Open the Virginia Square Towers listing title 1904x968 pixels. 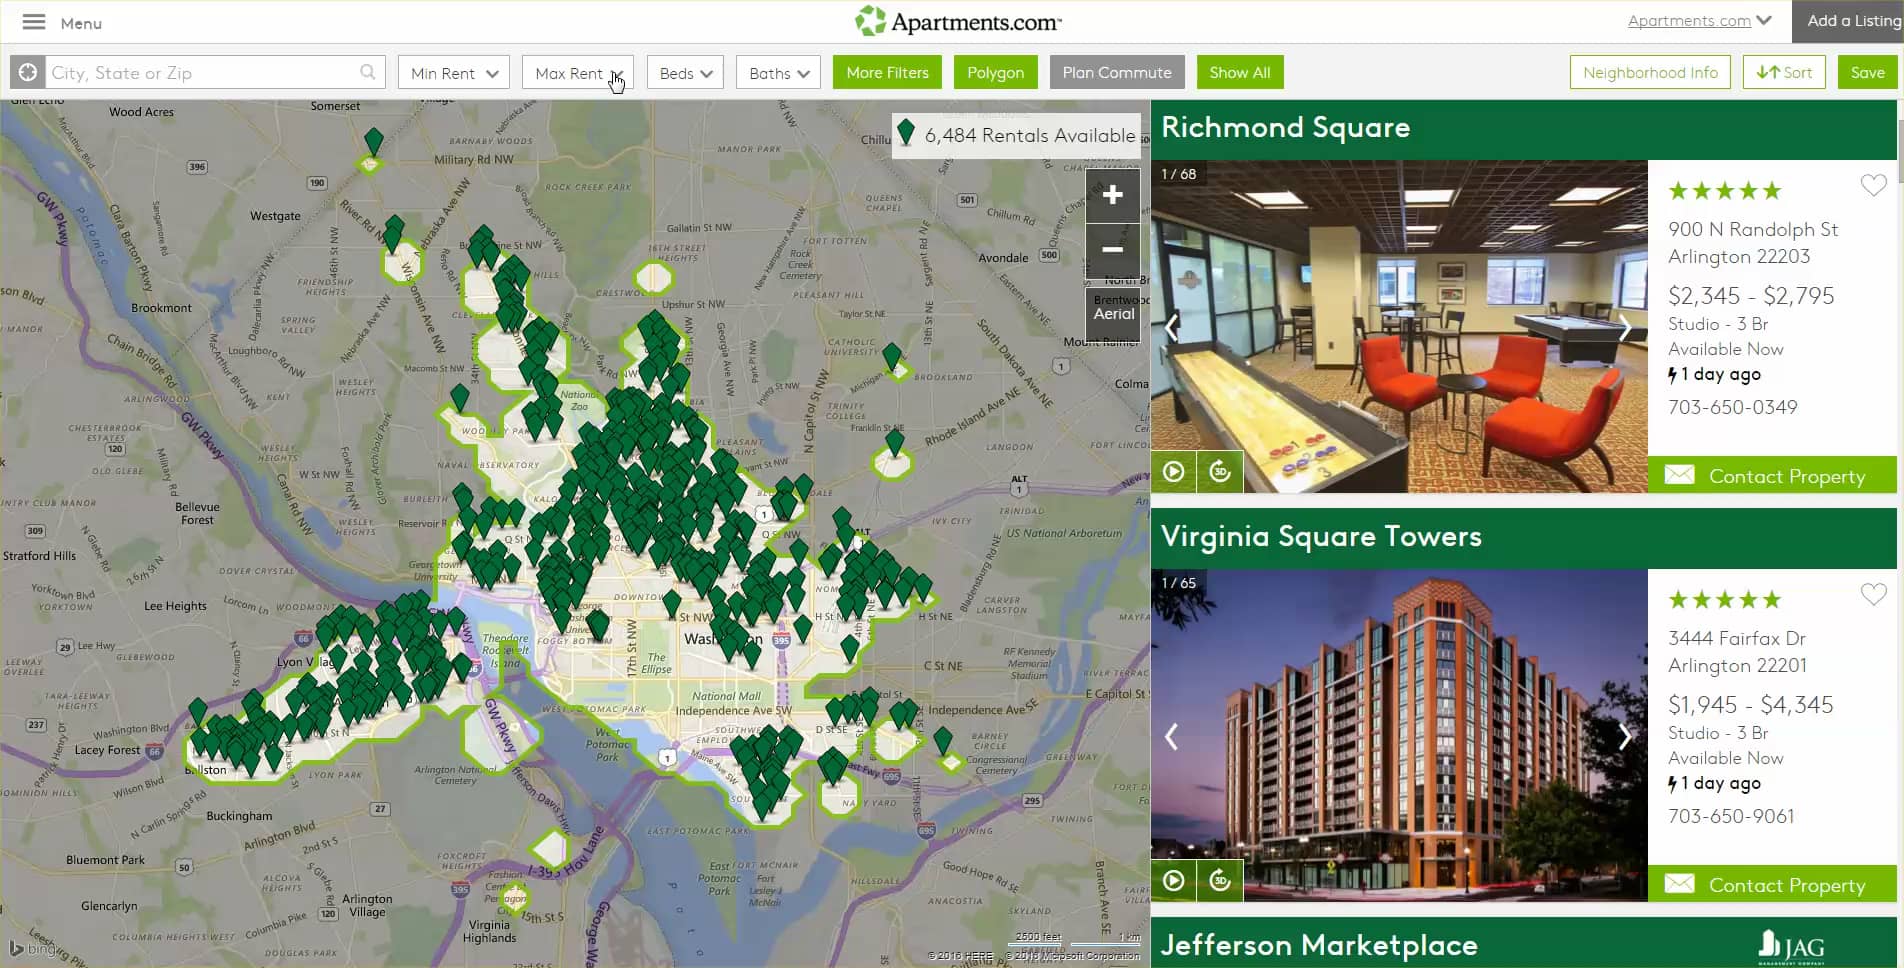coord(1321,536)
